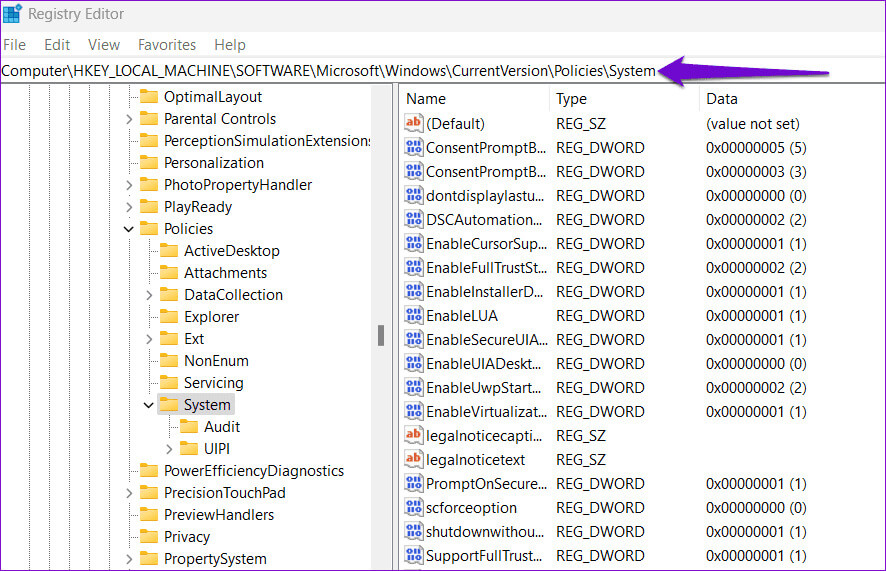Expand the DataCollection key
The width and height of the screenshot is (886, 571).
coord(149,295)
